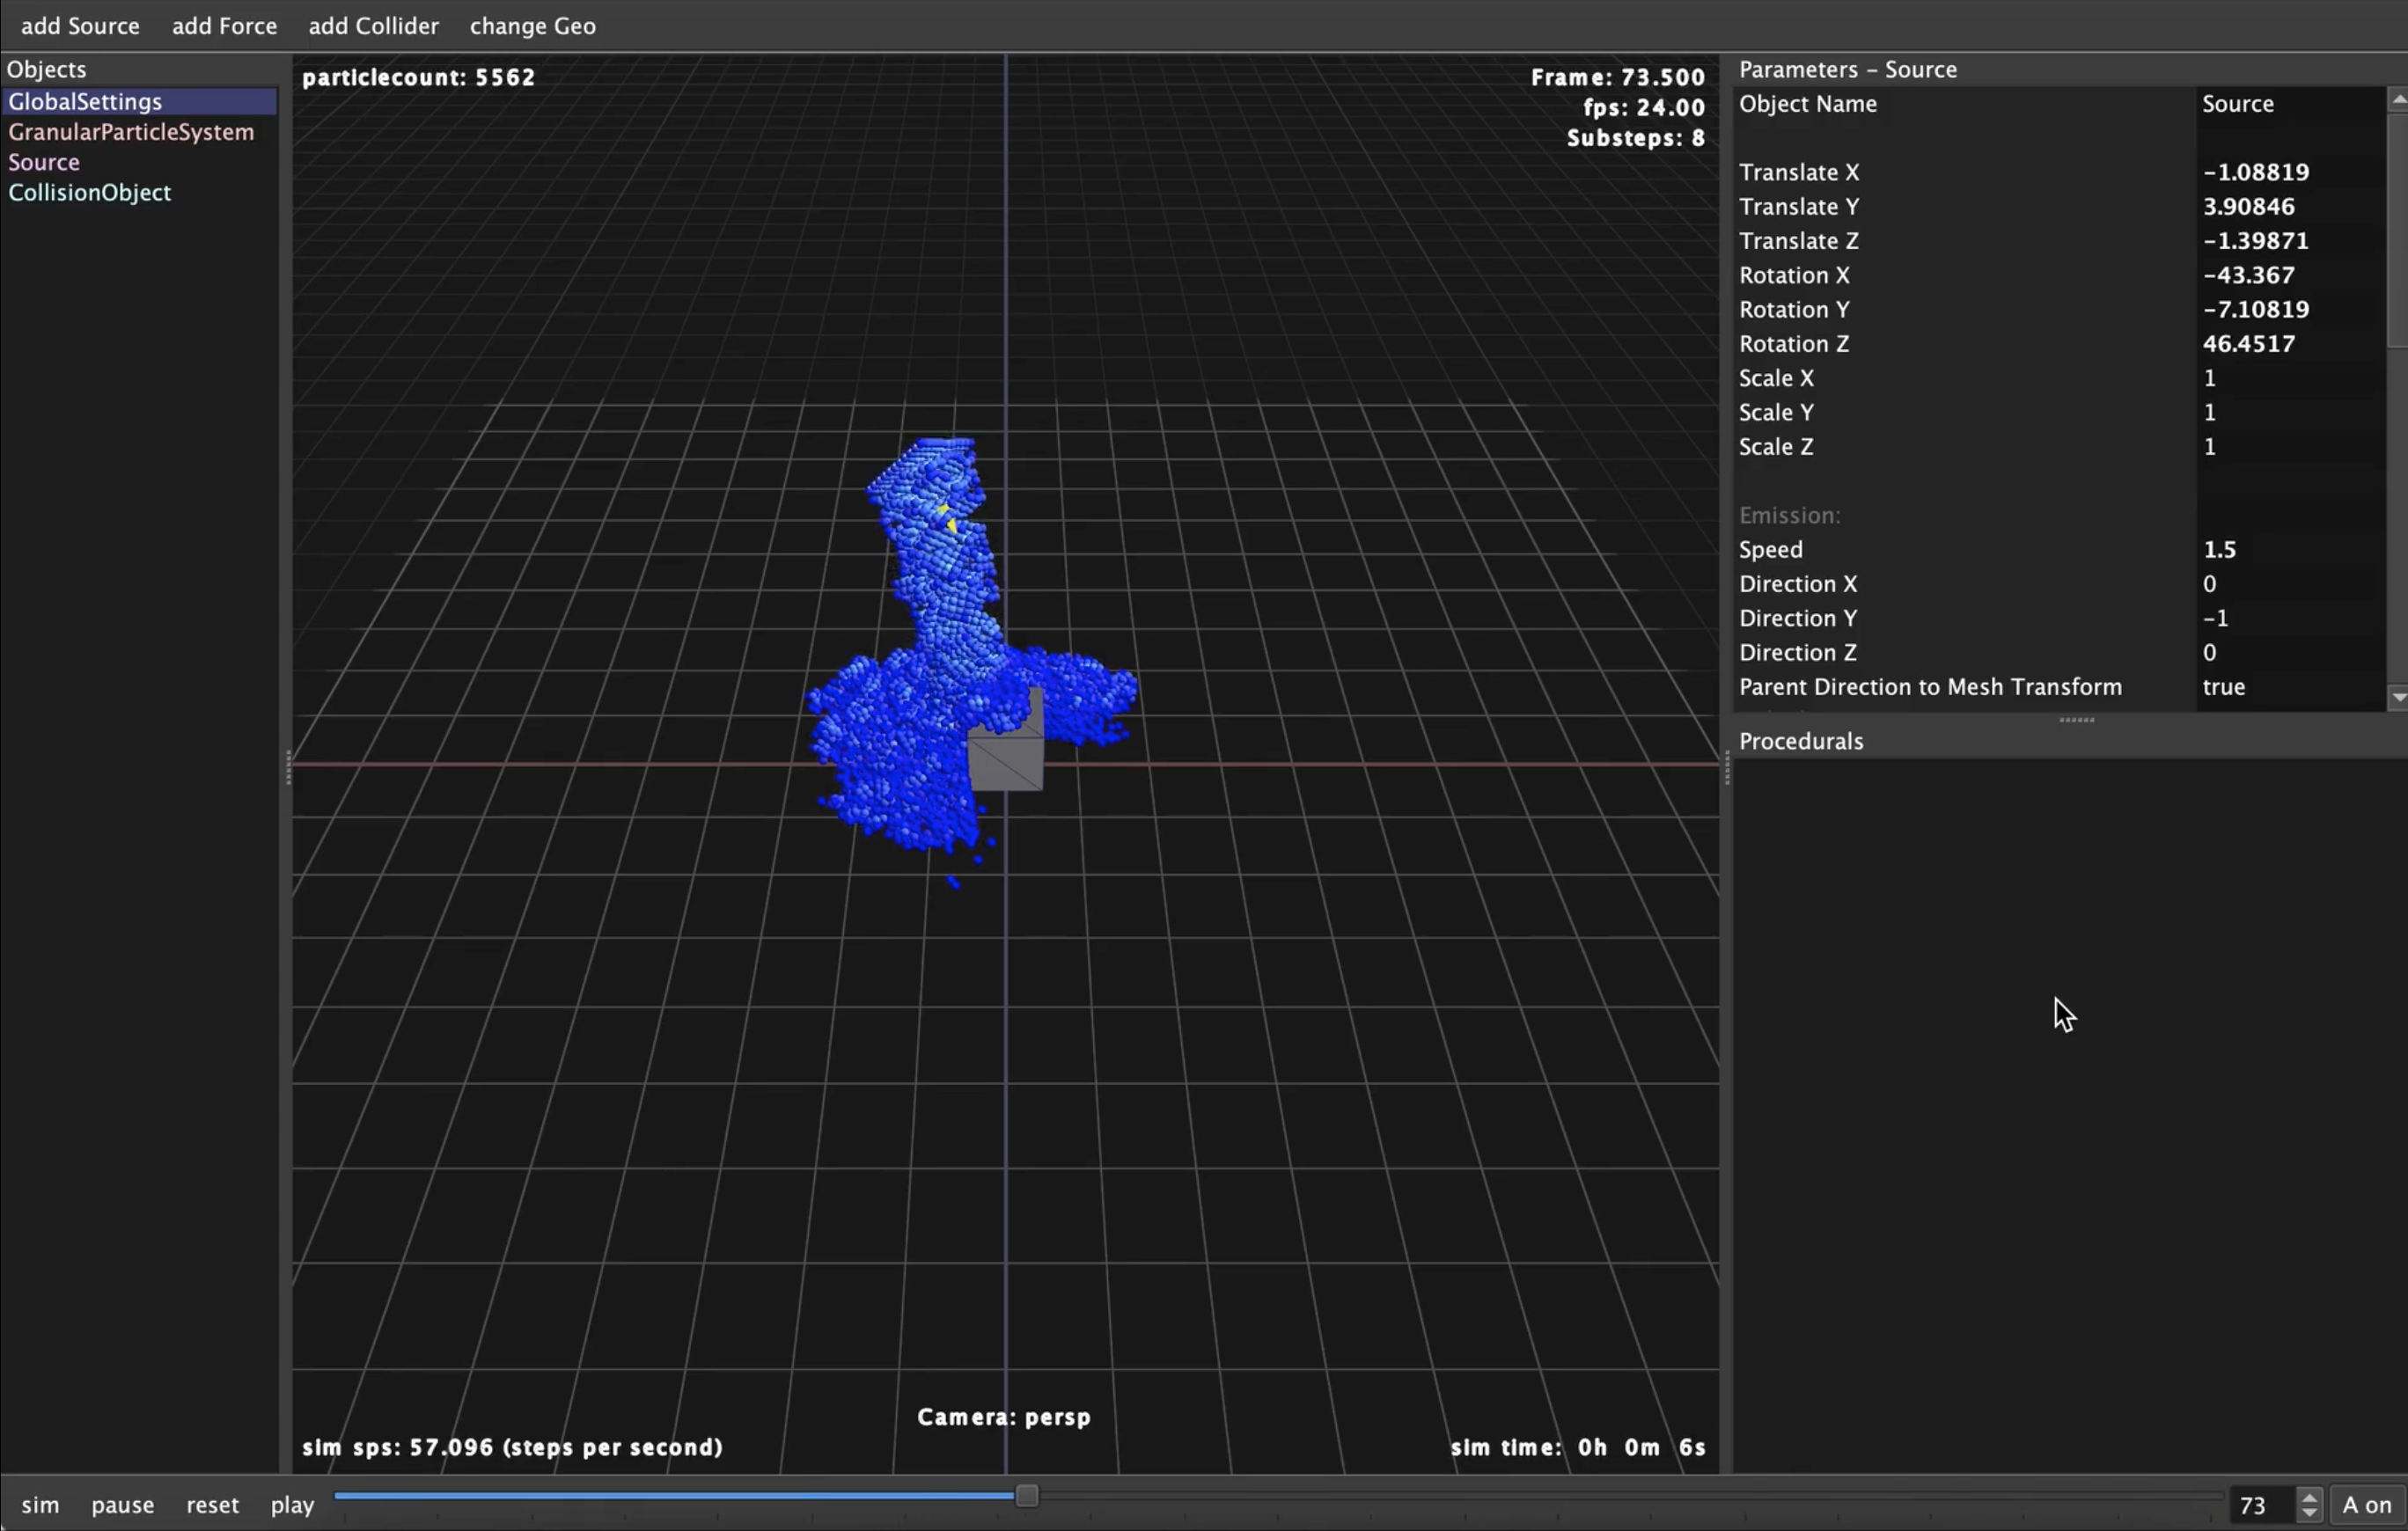Click the sim playback control button
Viewport: 2408px width, 1531px height.
[40, 1503]
